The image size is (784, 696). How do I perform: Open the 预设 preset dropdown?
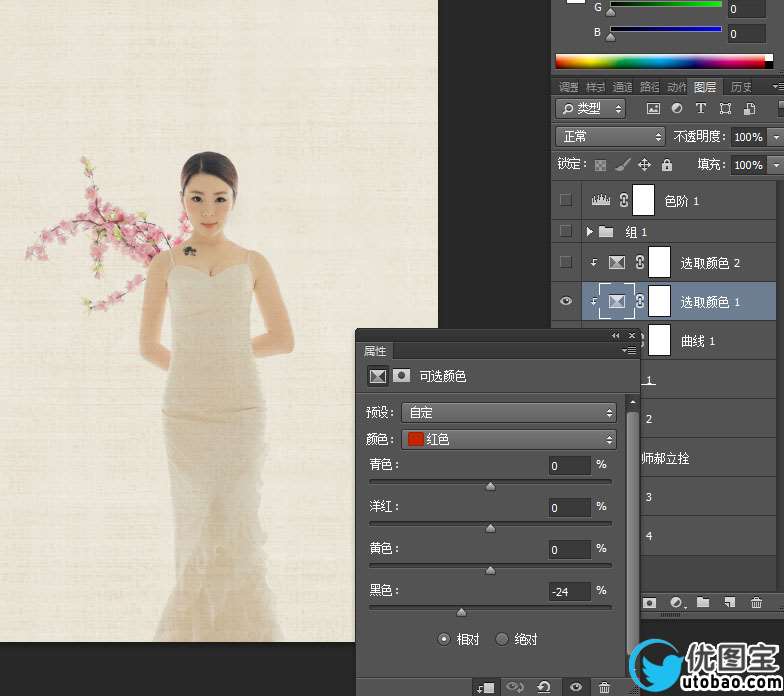(x=510, y=412)
